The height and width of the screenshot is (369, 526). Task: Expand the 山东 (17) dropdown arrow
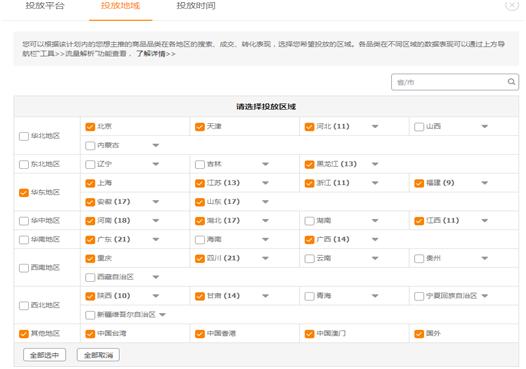[265, 202]
